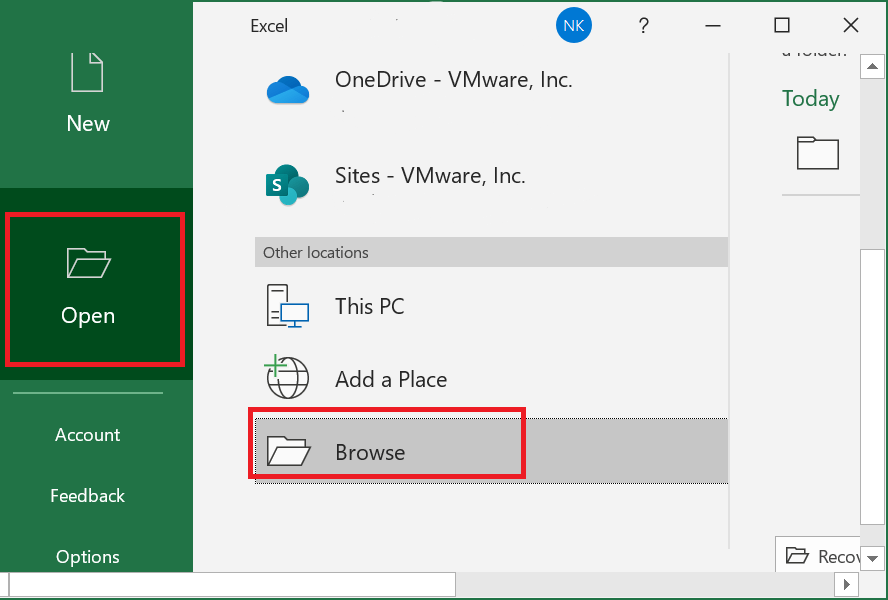888x600 pixels.
Task: Maximize the Excel window
Action: (x=782, y=25)
